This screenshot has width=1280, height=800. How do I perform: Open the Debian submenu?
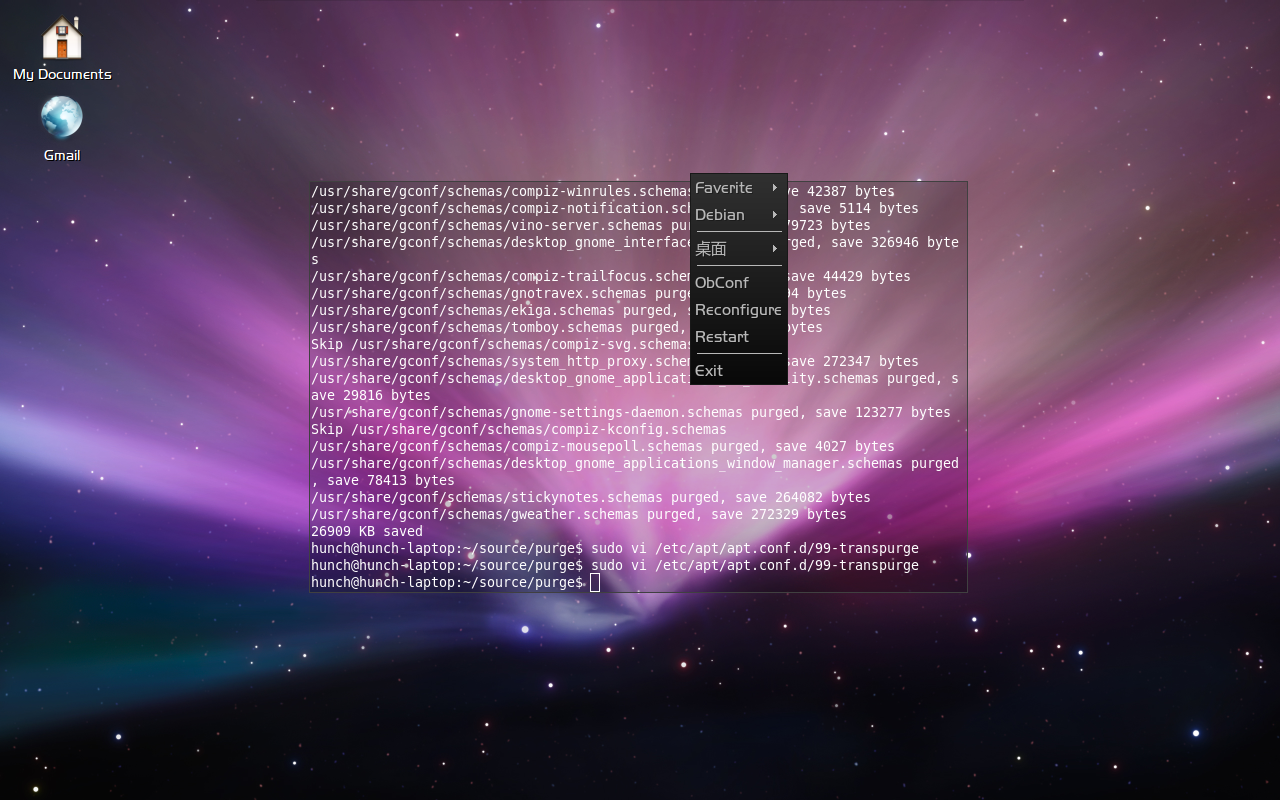click(x=738, y=215)
